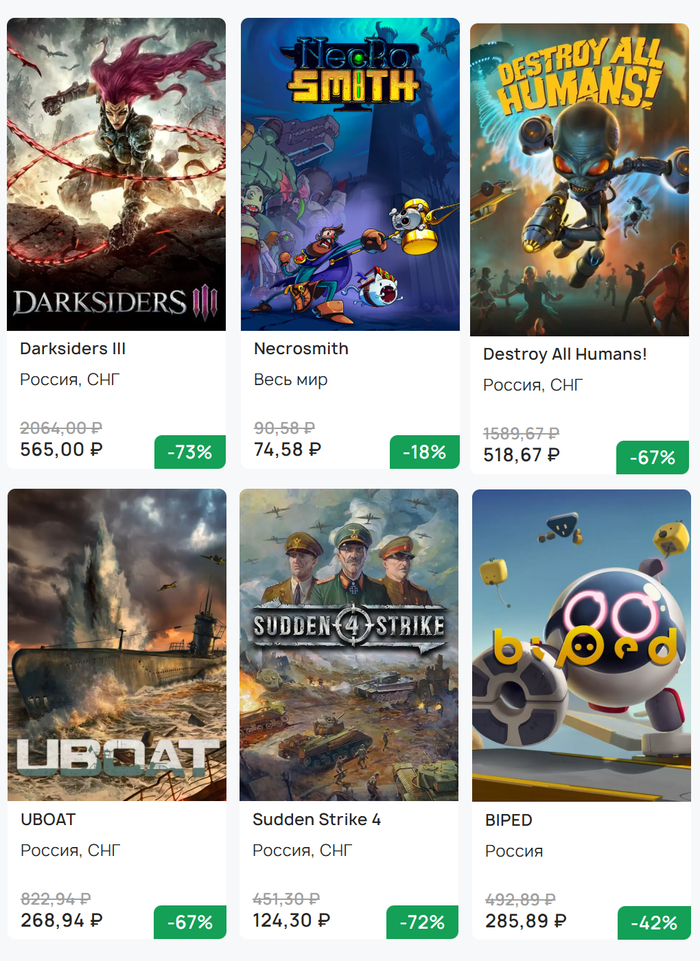This screenshot has height=961, width=700.
Task: Click the -73% discount badge
Action: click(190, 452)
